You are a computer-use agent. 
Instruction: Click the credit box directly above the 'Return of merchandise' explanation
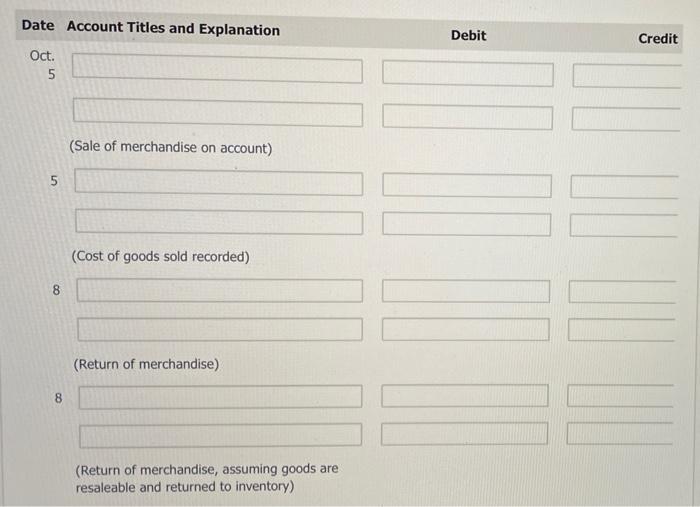[621, 330]
